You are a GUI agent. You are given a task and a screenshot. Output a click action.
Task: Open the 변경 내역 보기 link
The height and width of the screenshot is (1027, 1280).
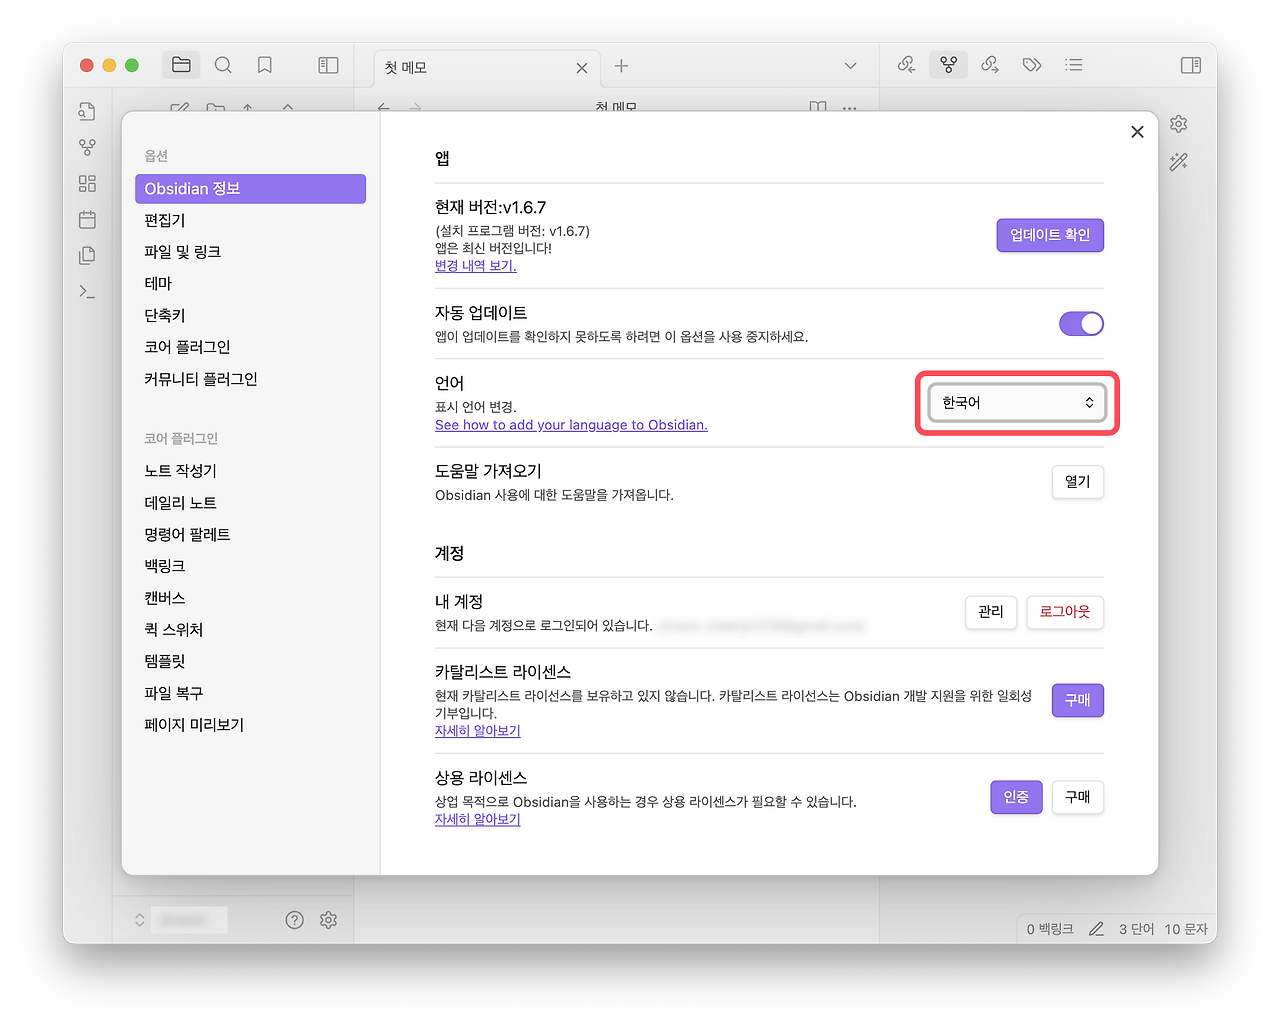pyautogui.click(x=476, y=266)
